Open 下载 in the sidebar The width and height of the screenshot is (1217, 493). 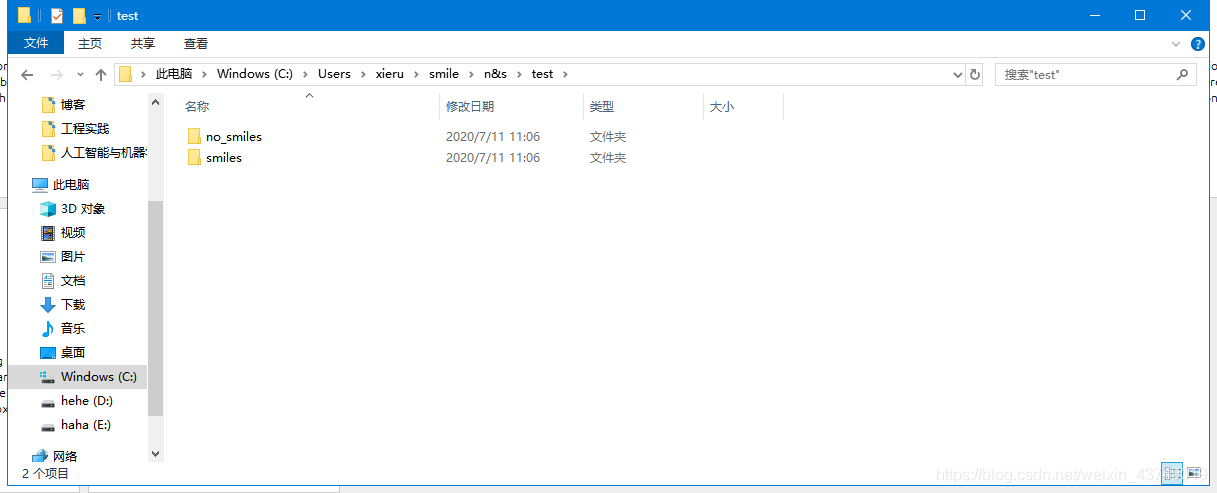[73, 304]
